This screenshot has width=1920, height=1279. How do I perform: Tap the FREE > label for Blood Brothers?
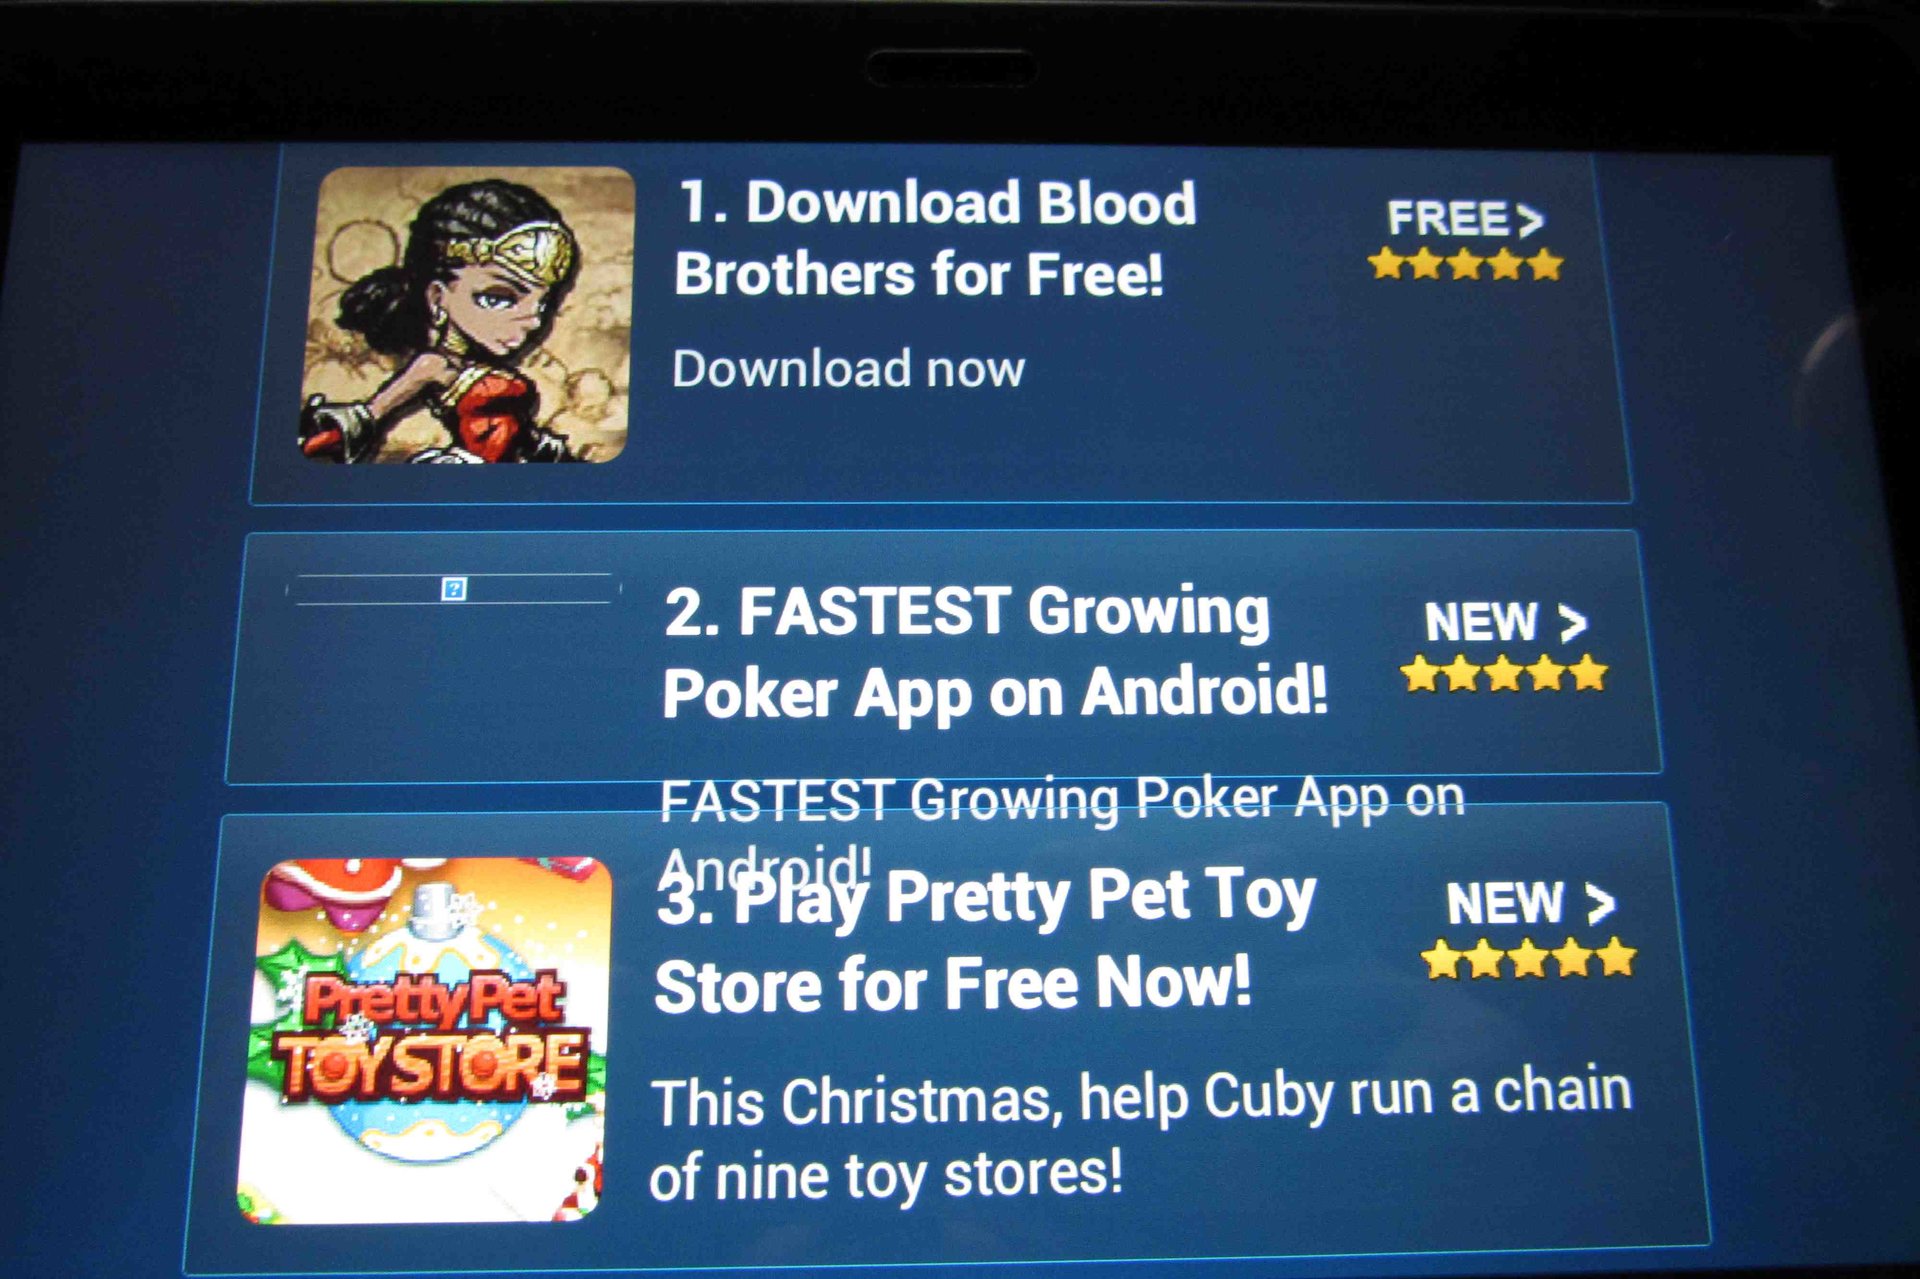point(1465,219)
